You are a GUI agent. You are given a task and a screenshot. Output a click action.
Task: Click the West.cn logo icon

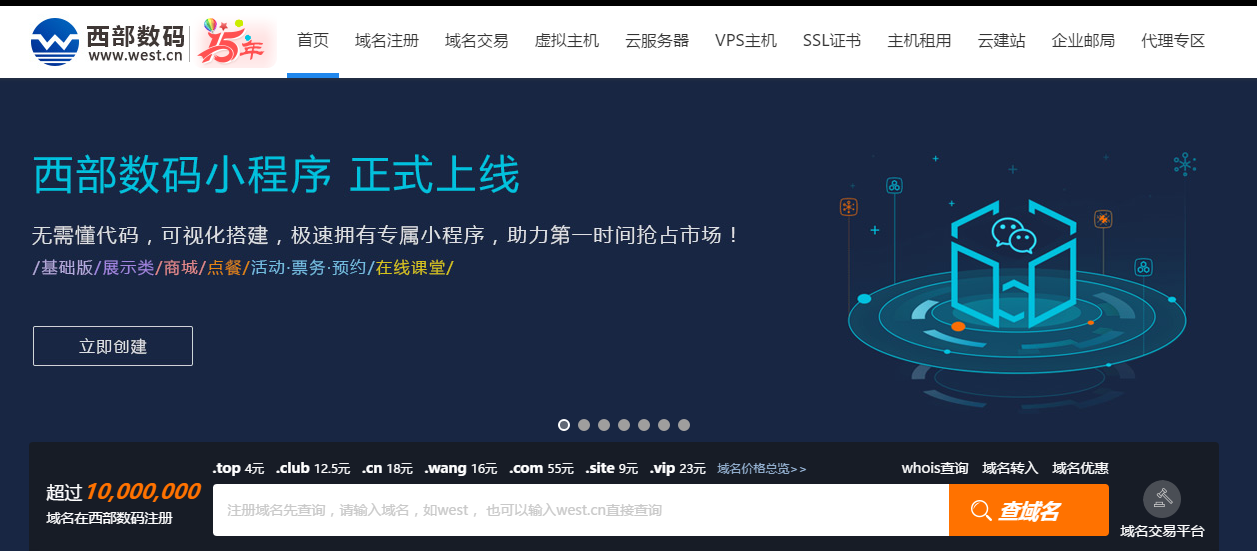(x=55, y=41)
